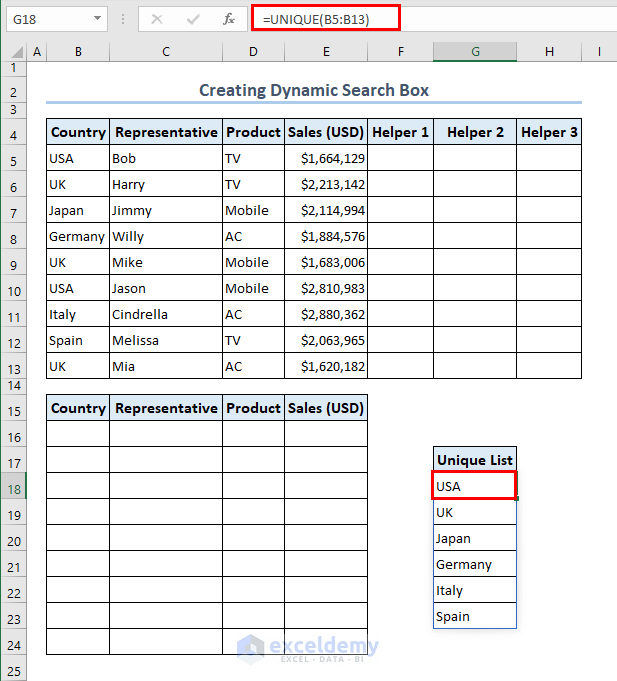Open the Insert Function fx icon
617x681 pixels.
pyautogui.click(x=228, y=19)
